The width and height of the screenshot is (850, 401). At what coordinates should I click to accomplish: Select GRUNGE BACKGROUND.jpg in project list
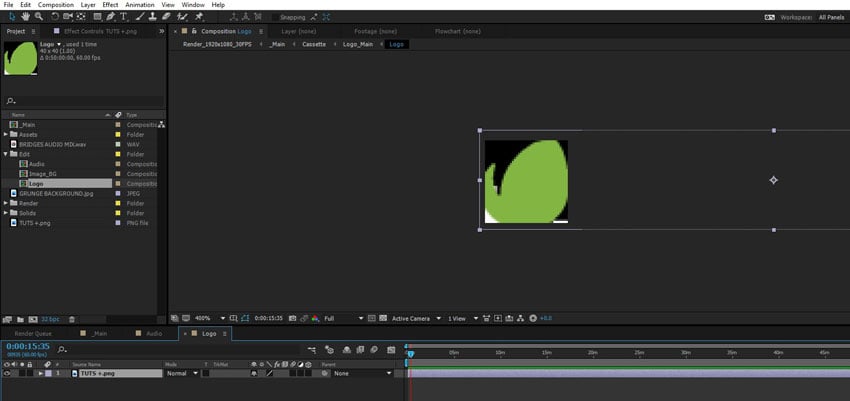[x=57, y=193]
